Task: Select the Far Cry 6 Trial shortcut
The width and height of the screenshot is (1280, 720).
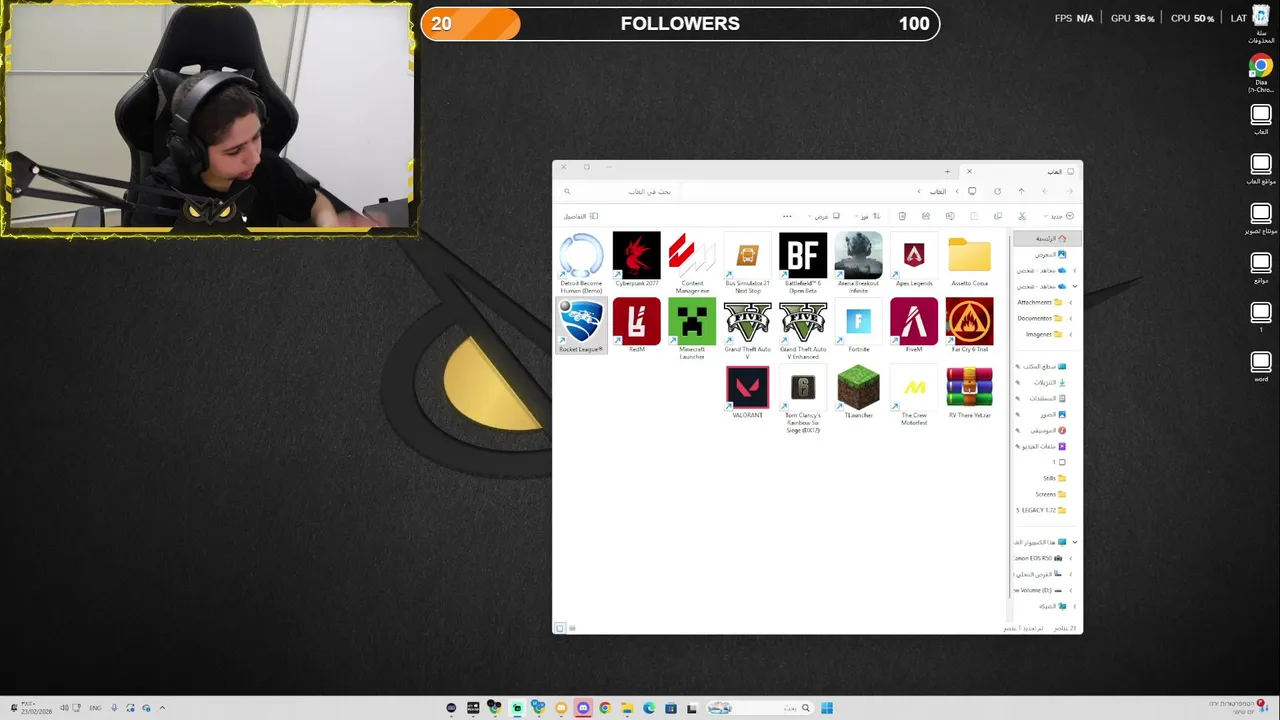Action: click(x=969, y=325)
